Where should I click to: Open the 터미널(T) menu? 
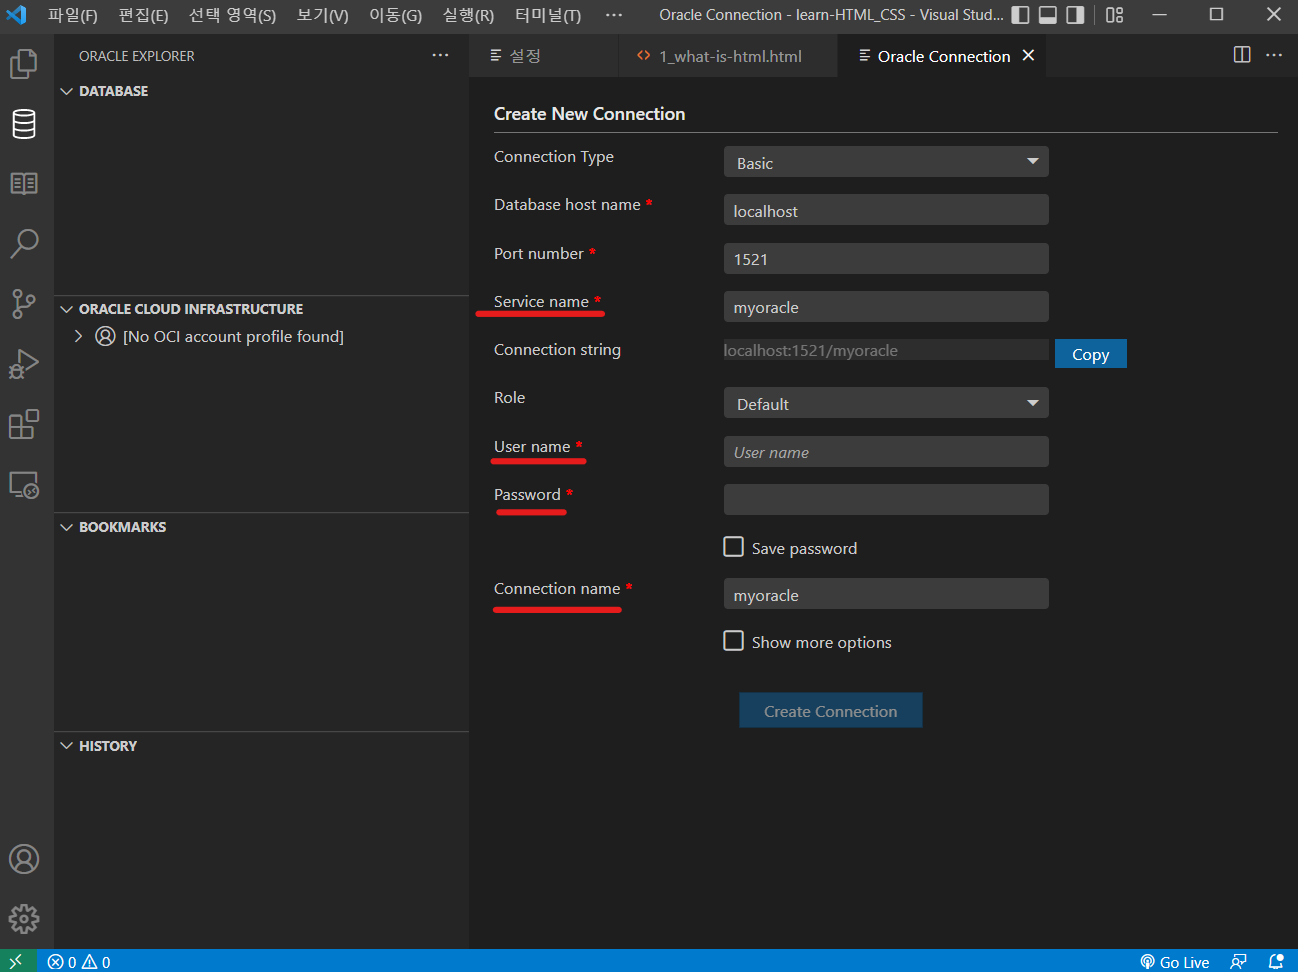(x=548, y=15)
